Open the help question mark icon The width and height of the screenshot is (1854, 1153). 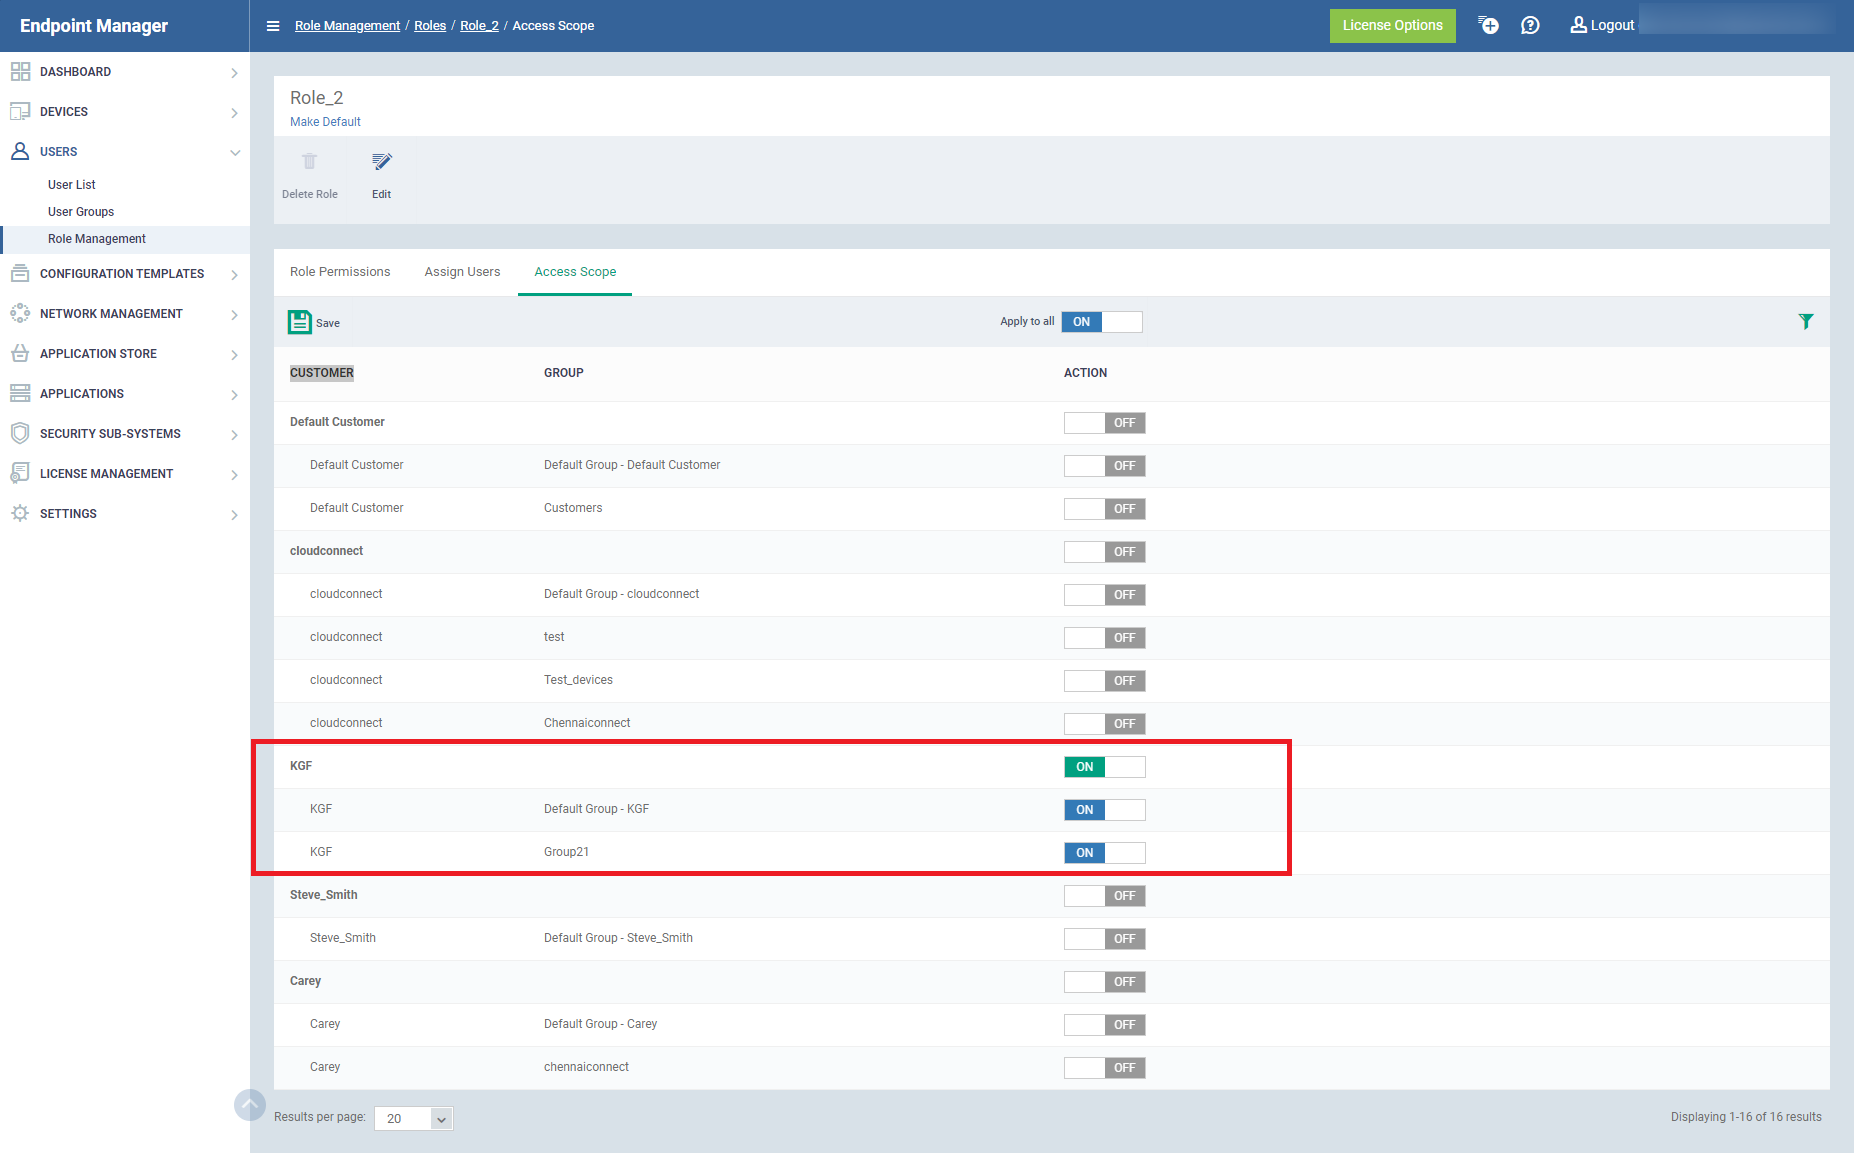1530,25
